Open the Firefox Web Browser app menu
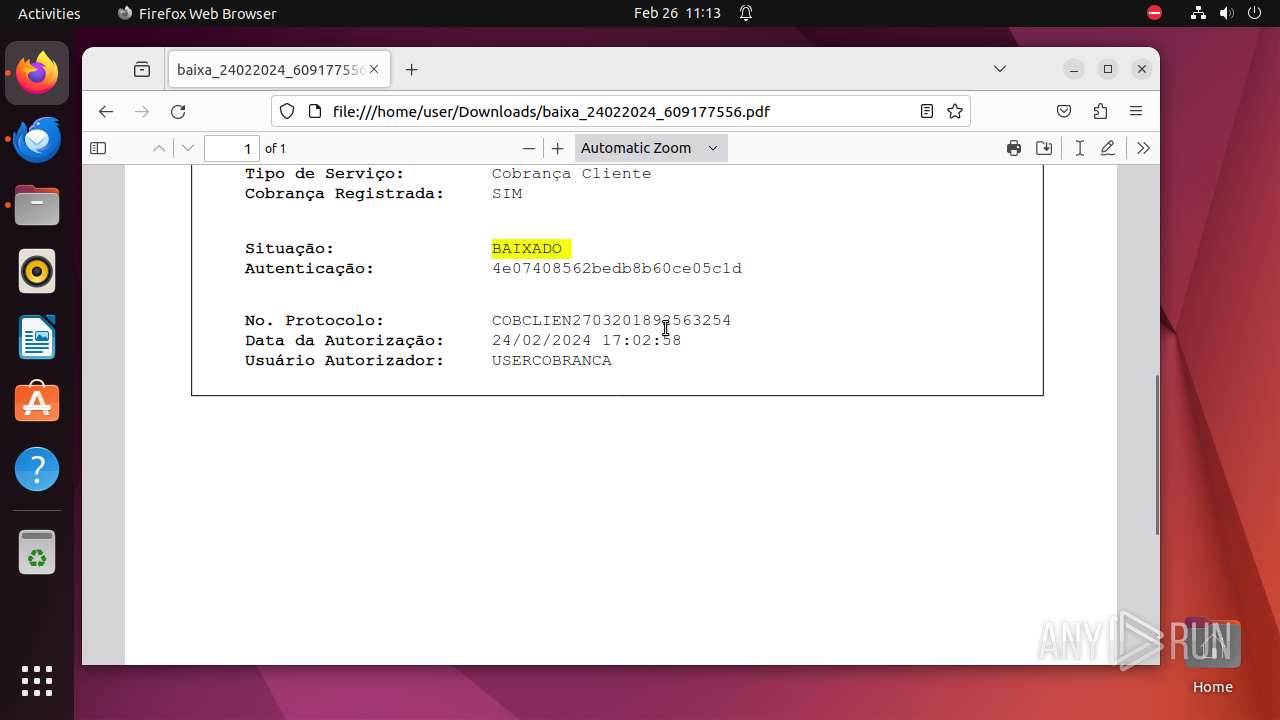Viewport: 1280px width, 720px height. (197, 13)
